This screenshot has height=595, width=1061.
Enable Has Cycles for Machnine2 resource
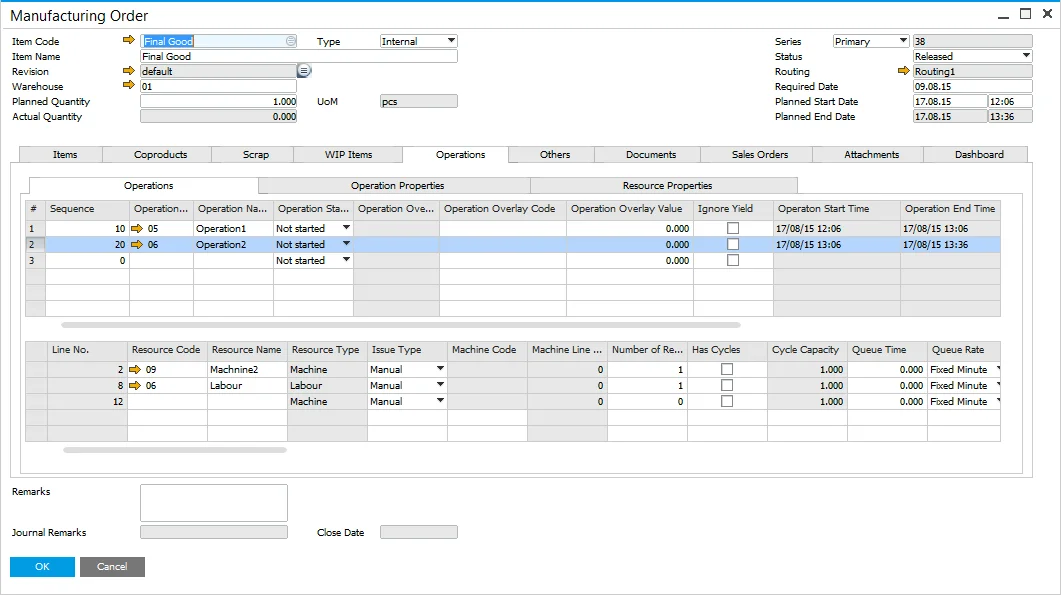tap(727, 370)
